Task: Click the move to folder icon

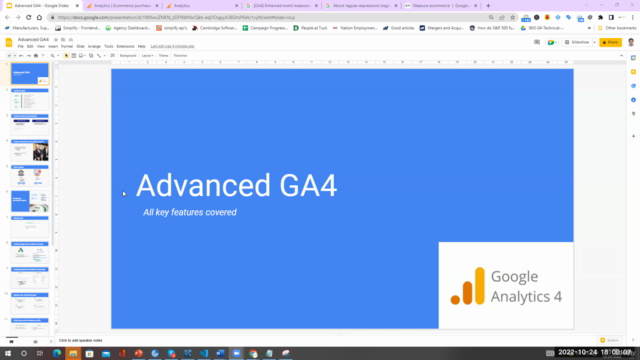Action: (63, 40)
